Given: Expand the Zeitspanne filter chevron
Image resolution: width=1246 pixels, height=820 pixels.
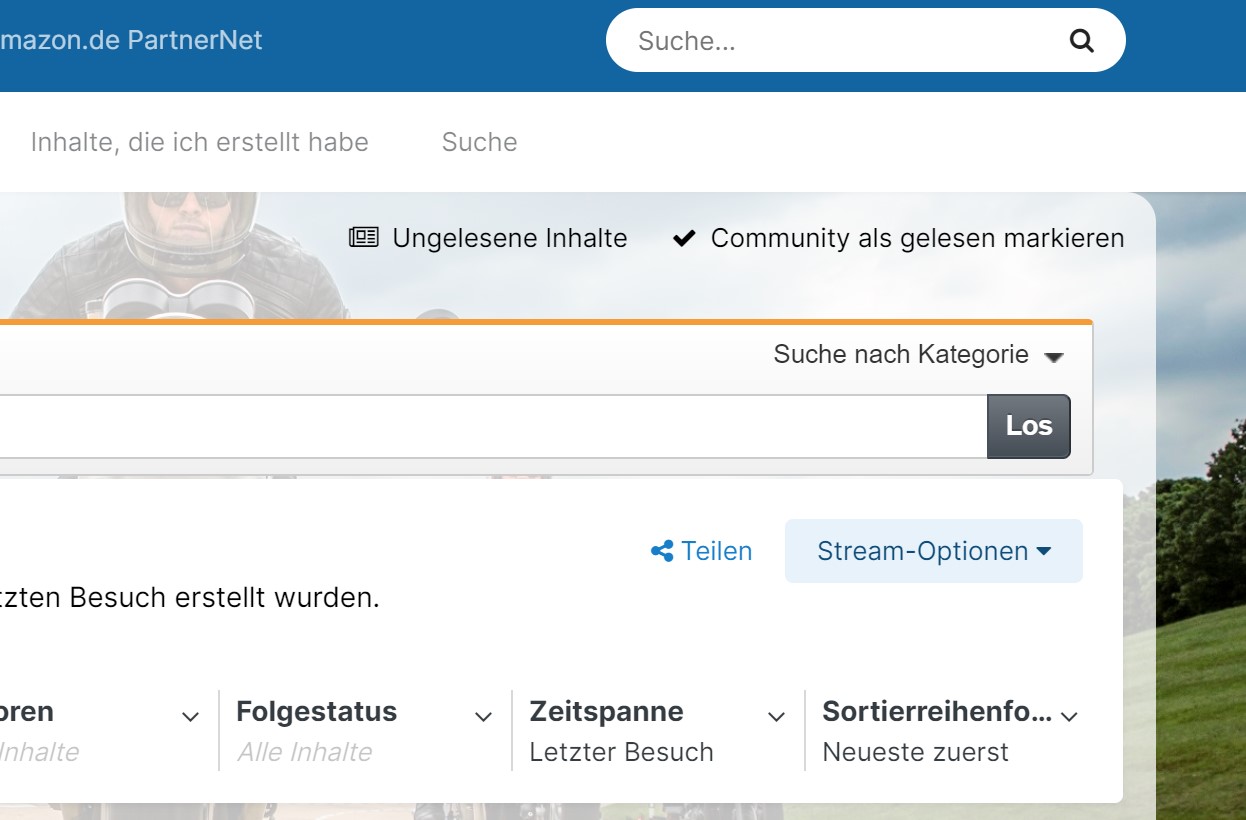Looking at the screenshot, I should [x=776, y=717].
